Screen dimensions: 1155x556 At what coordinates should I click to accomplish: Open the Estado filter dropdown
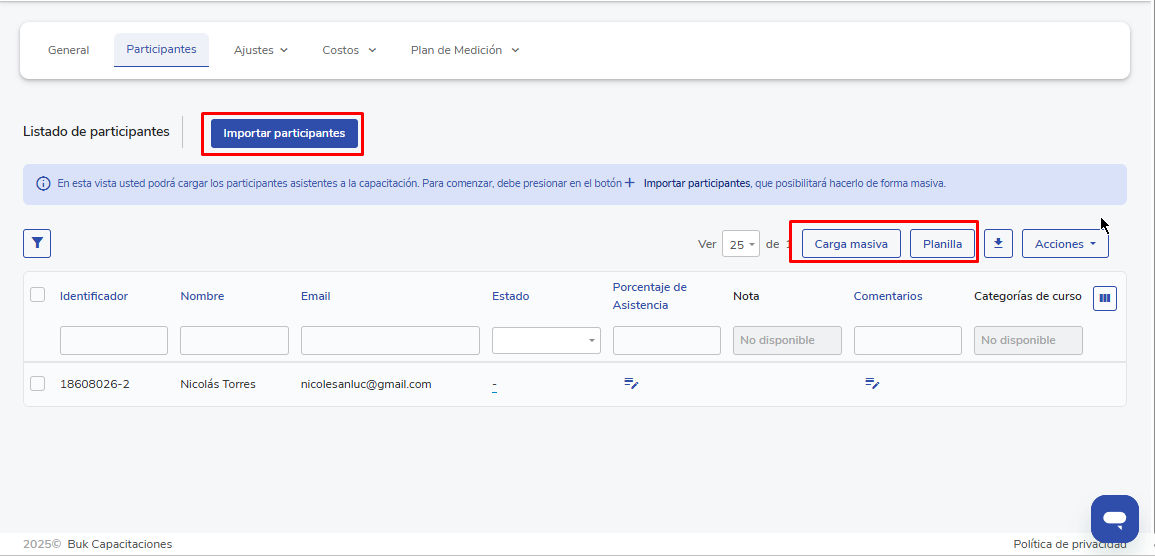click(546, 340)
